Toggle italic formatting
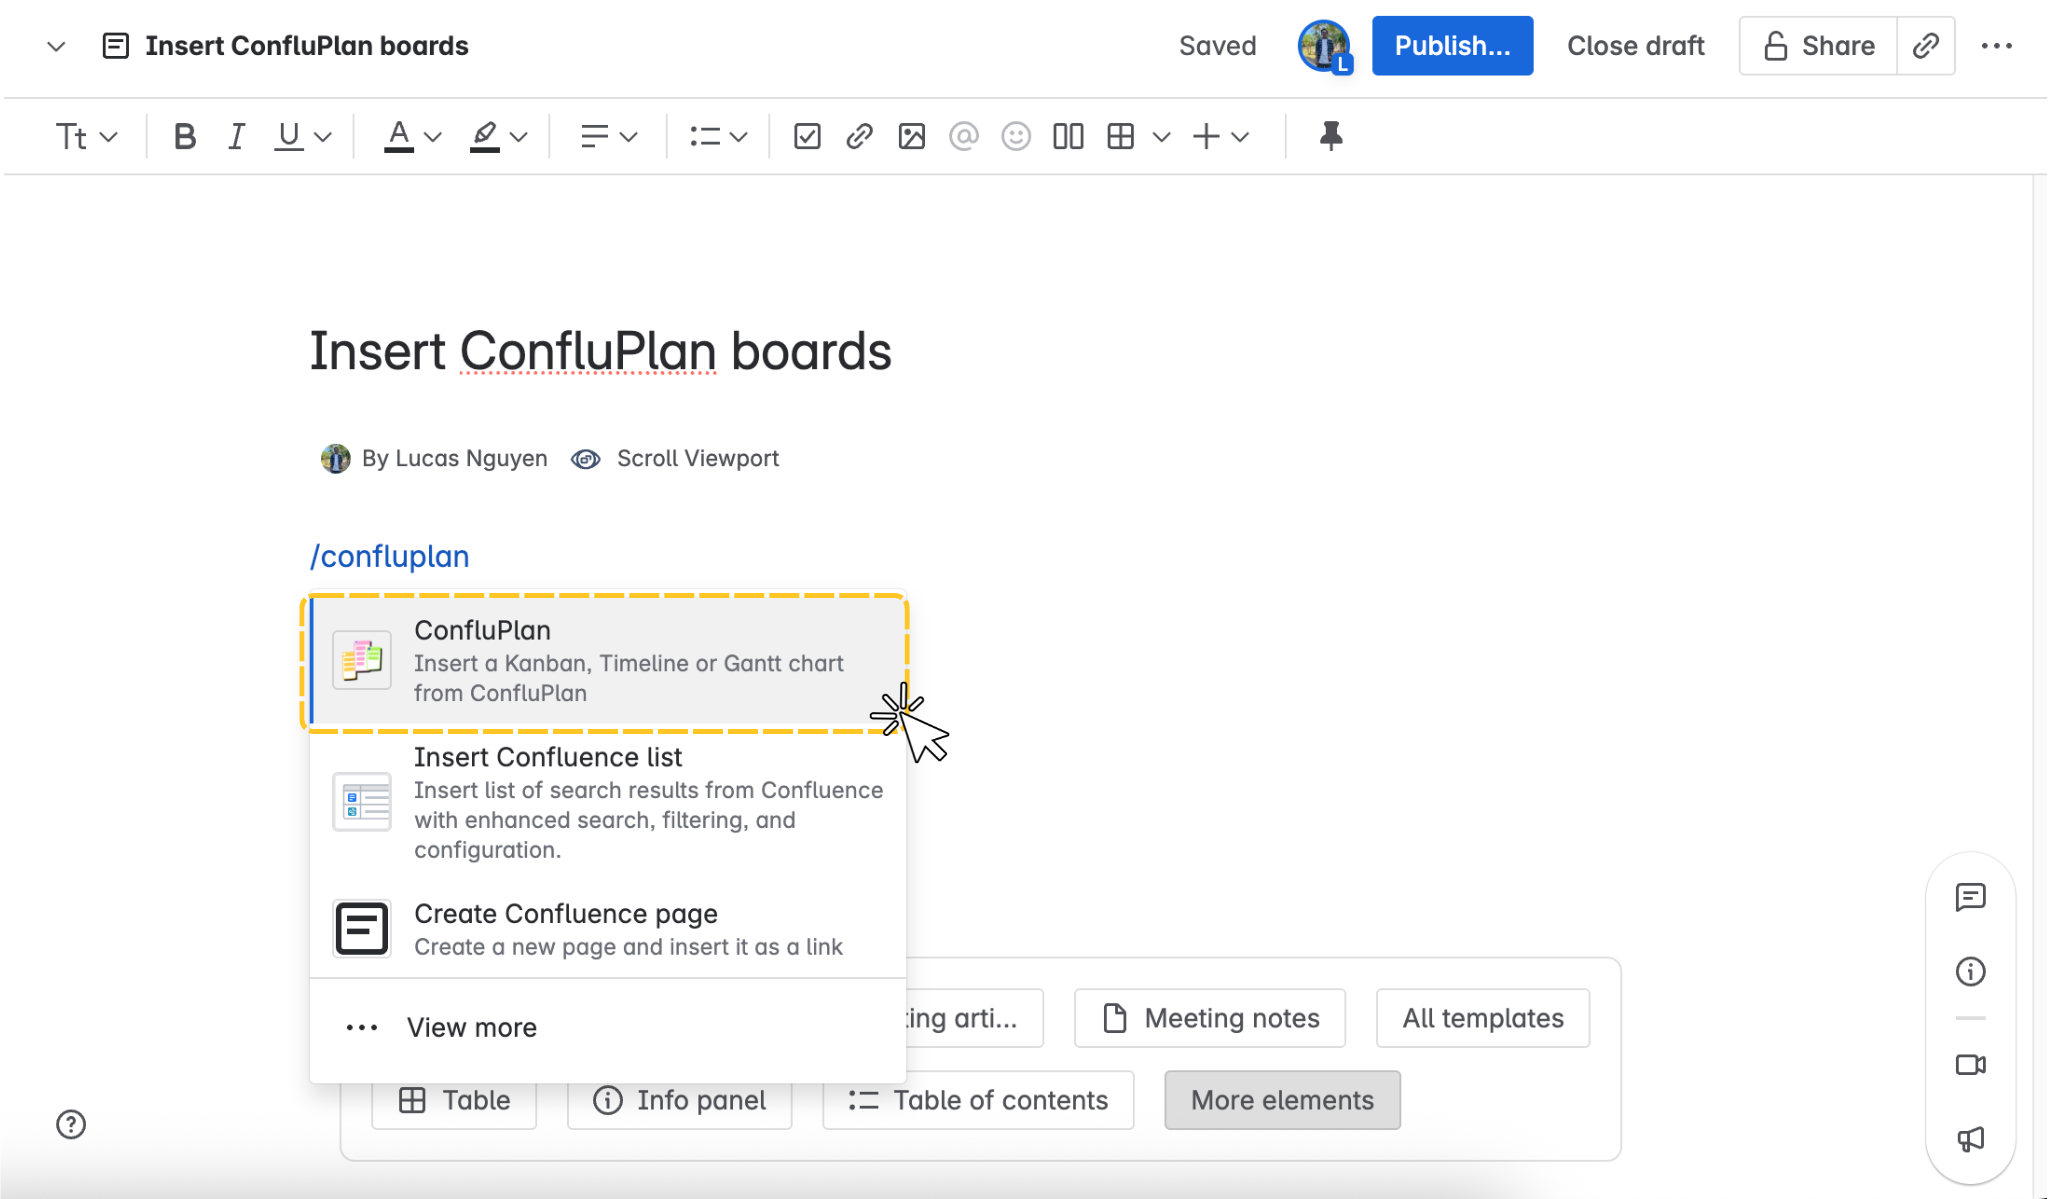Viewport: 2048px width, 1199px height. (x=236, y=136)
